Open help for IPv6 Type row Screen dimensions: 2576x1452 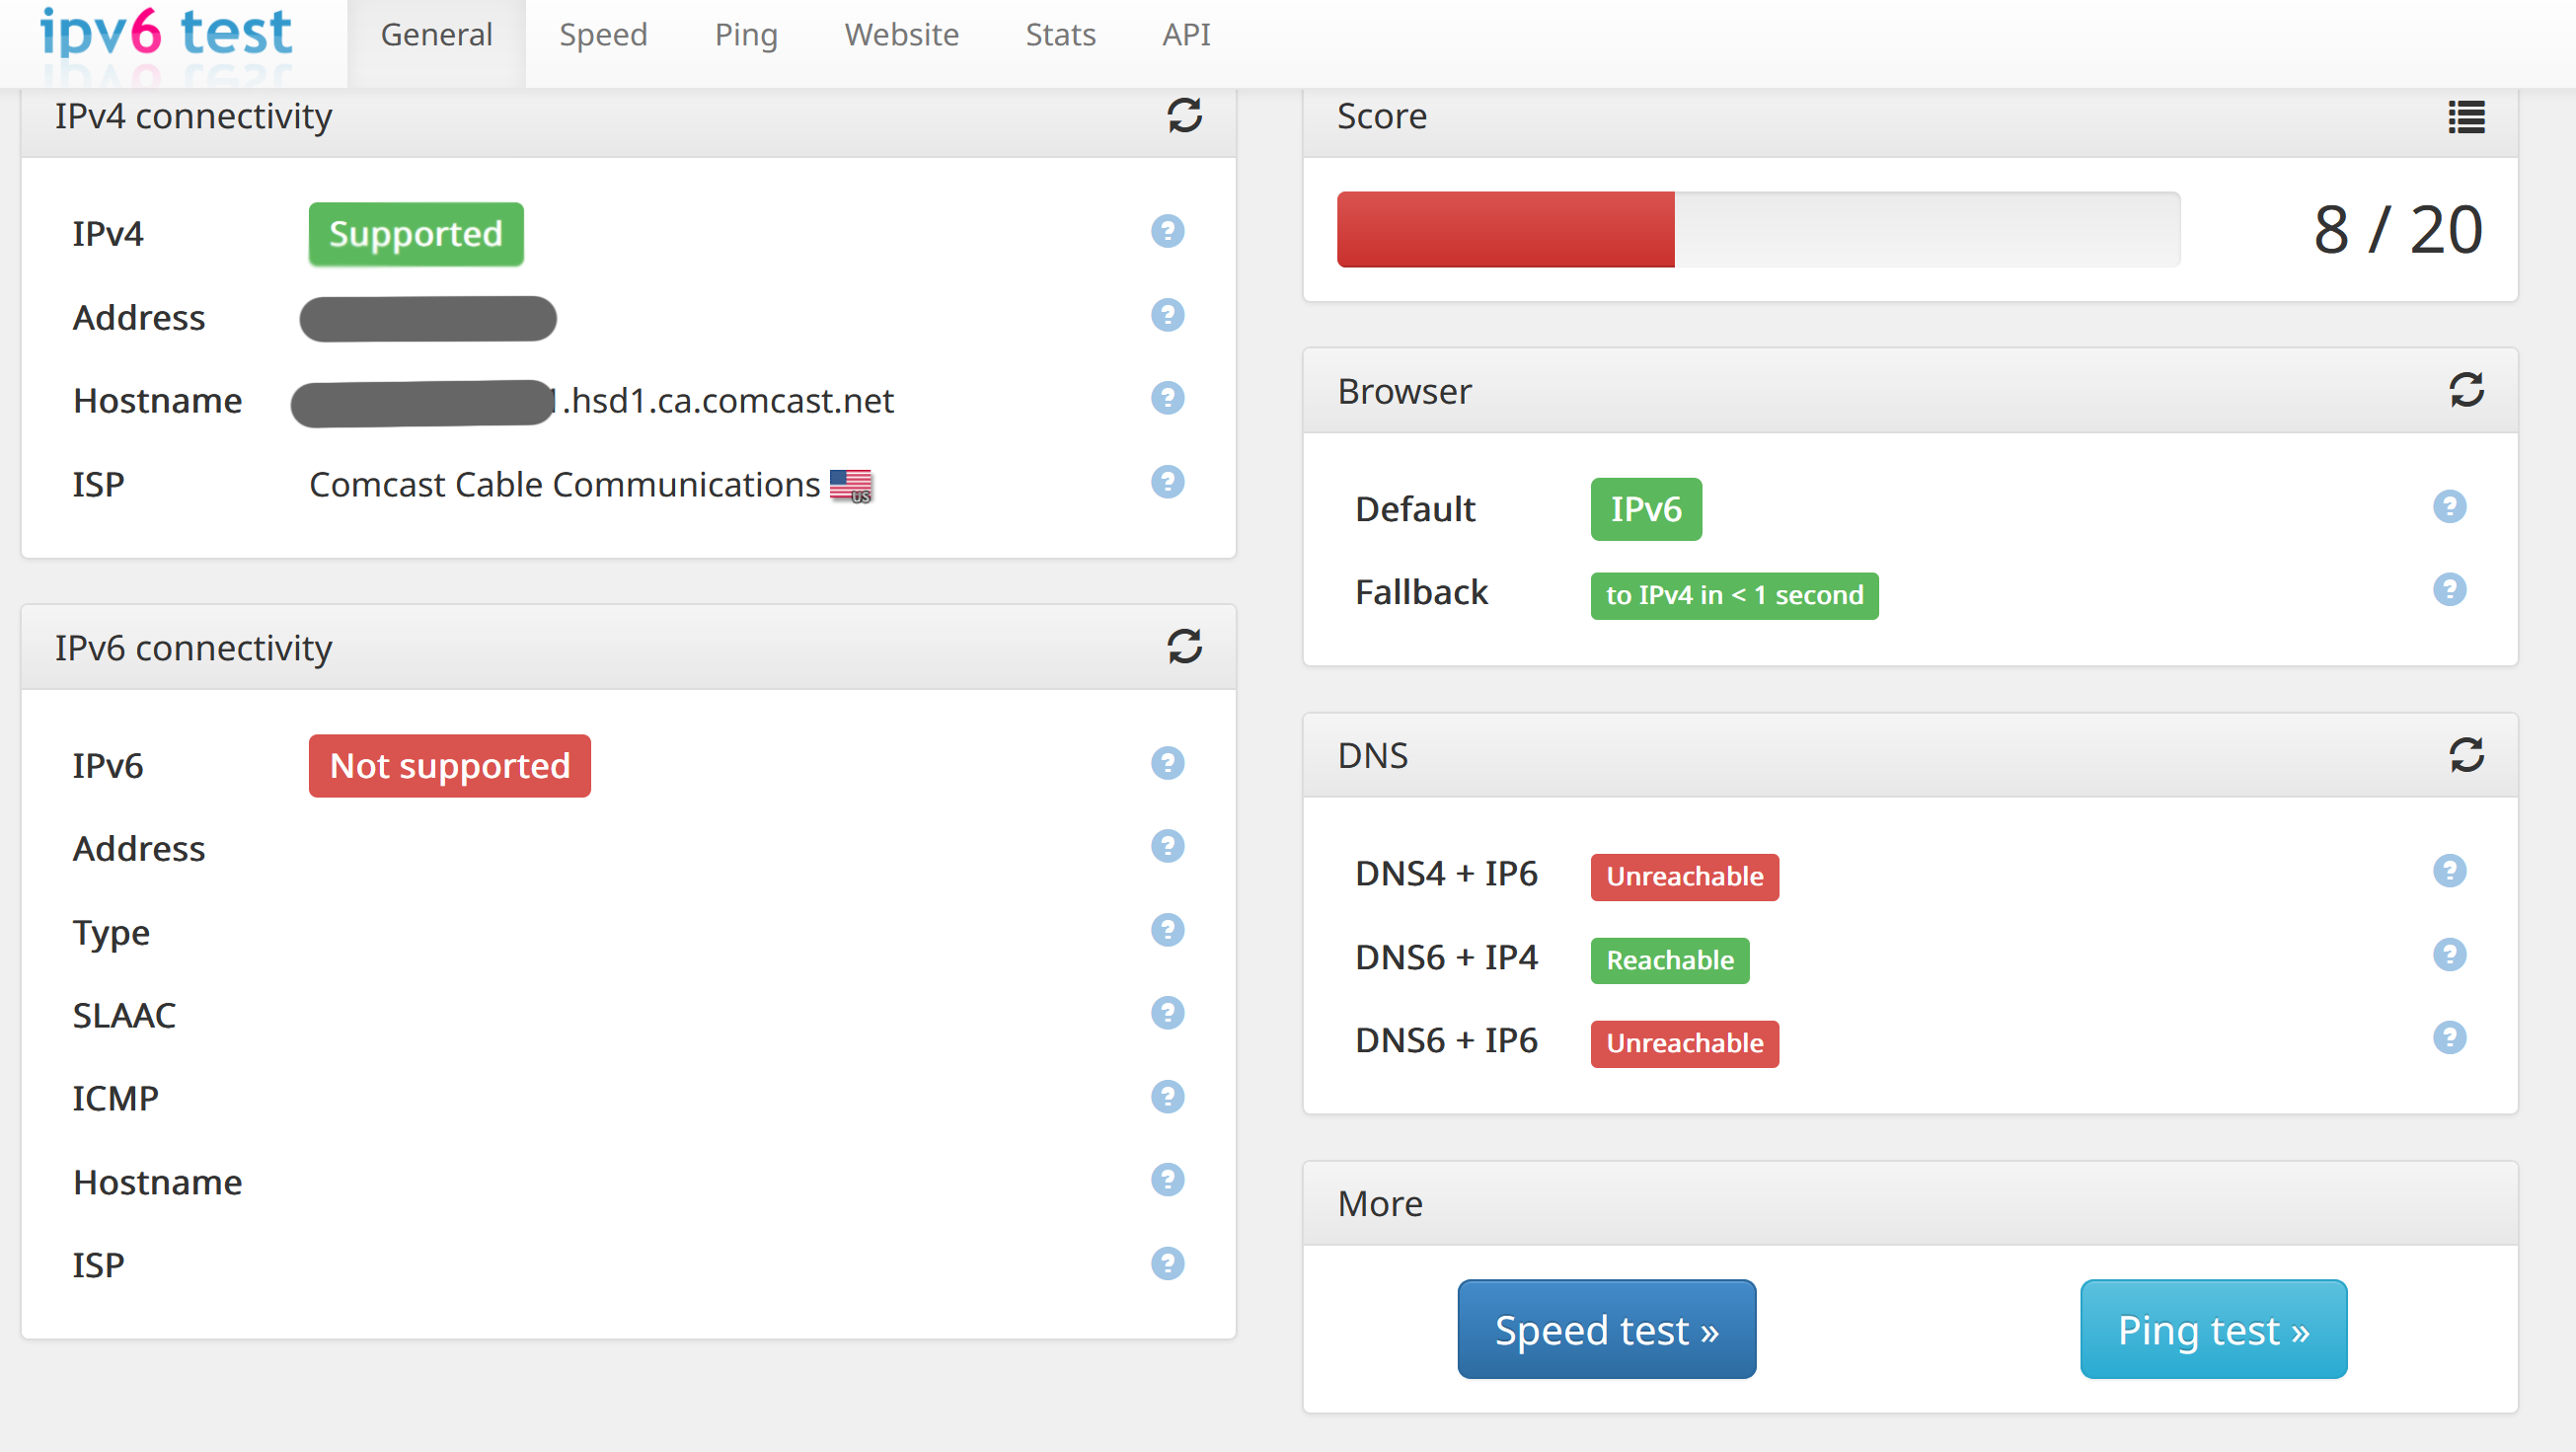1167,931
